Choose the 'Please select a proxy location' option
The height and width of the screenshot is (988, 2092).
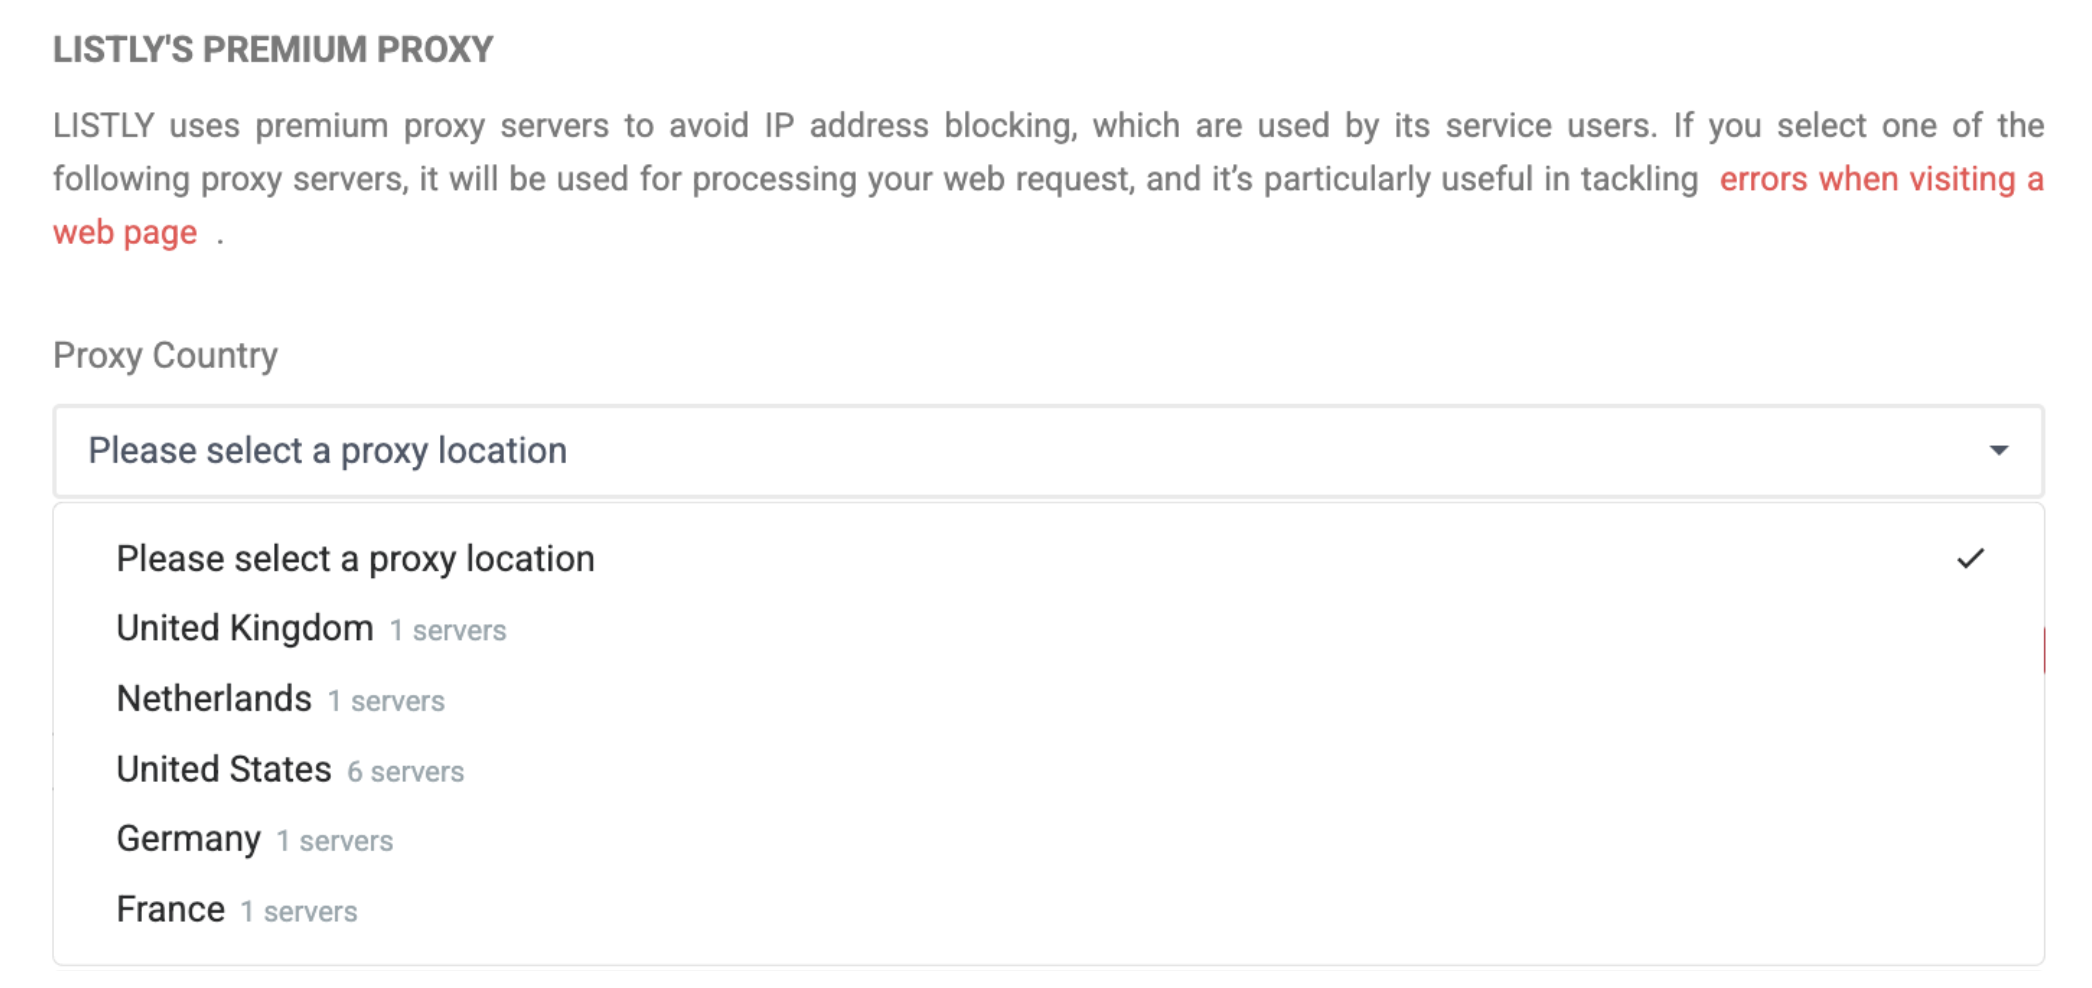click(x=355, y=559)
